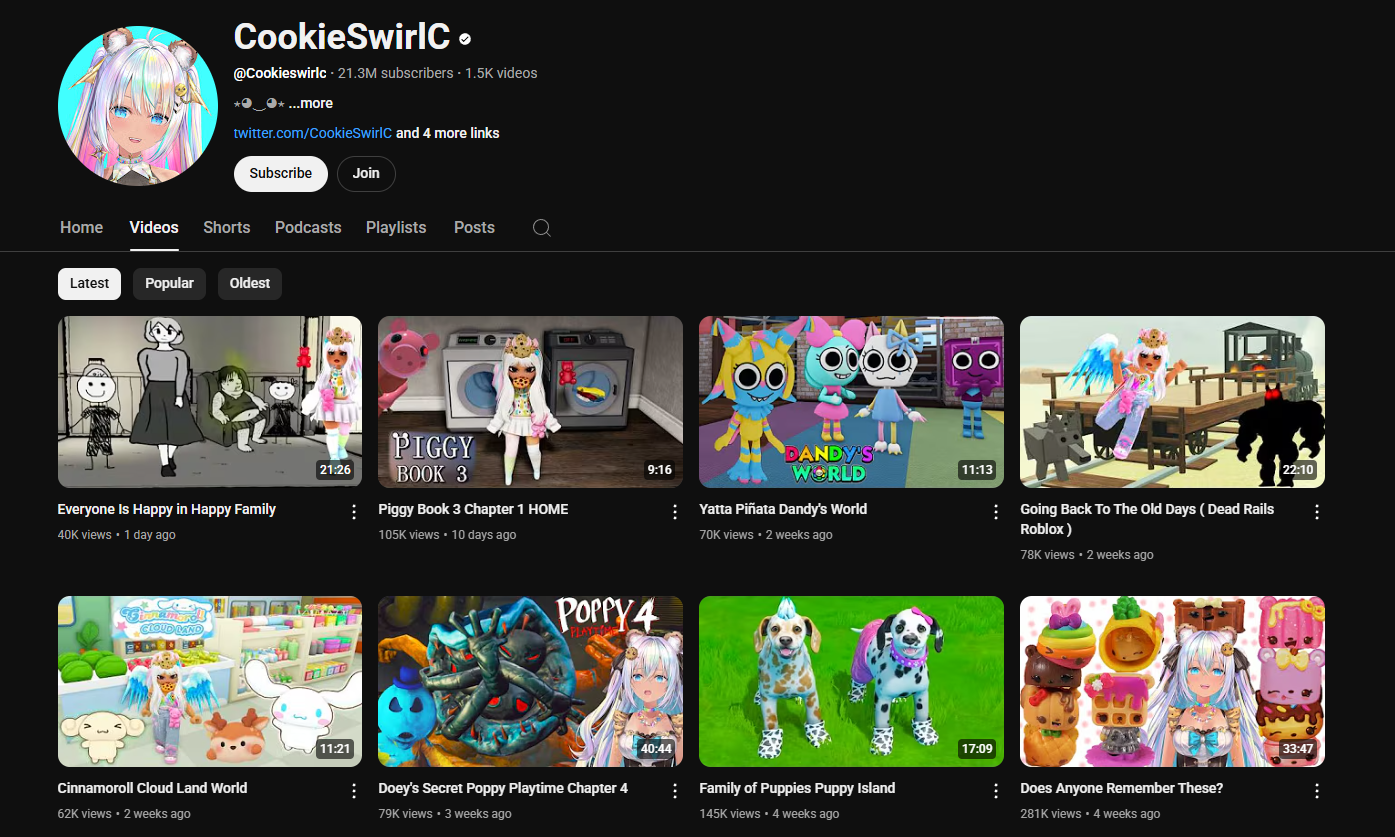Image resolution: width=1395 pixels, height=837 pixels.
Task: Switch to the Shorts tab
Action: point(227,228)
